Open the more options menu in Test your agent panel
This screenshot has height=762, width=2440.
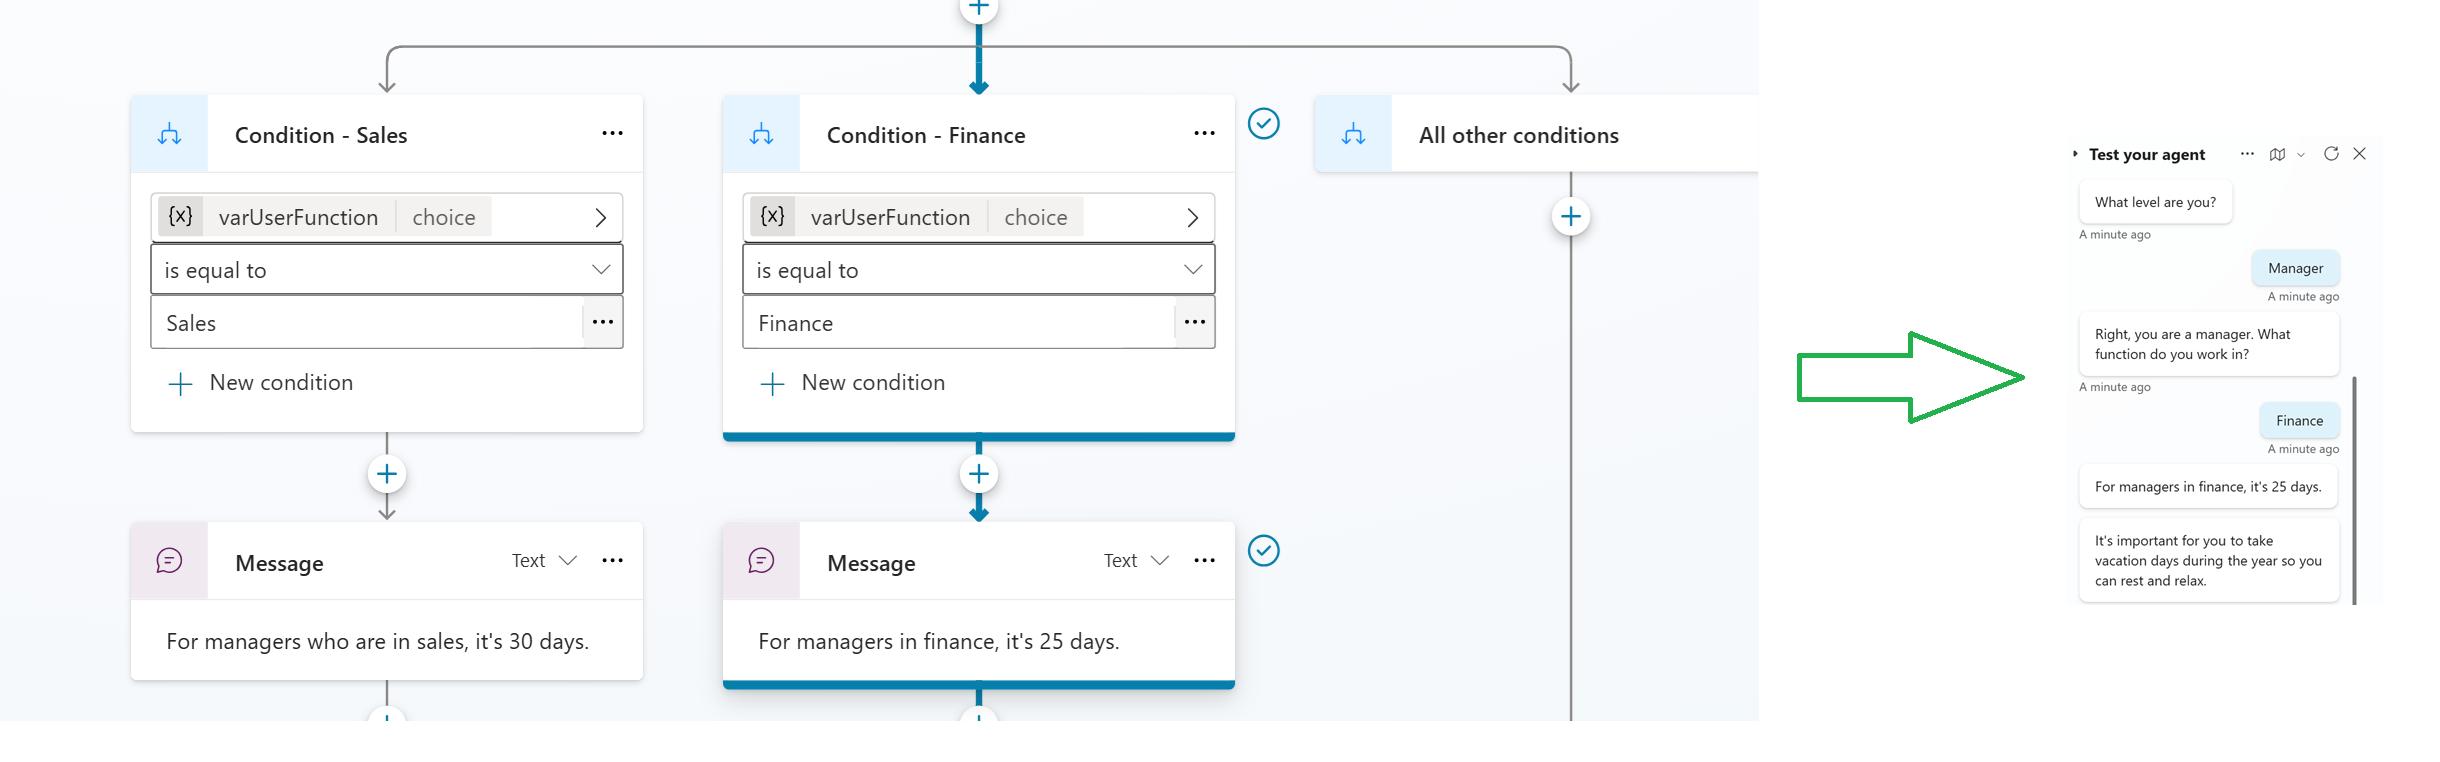tap(2247, 154)
